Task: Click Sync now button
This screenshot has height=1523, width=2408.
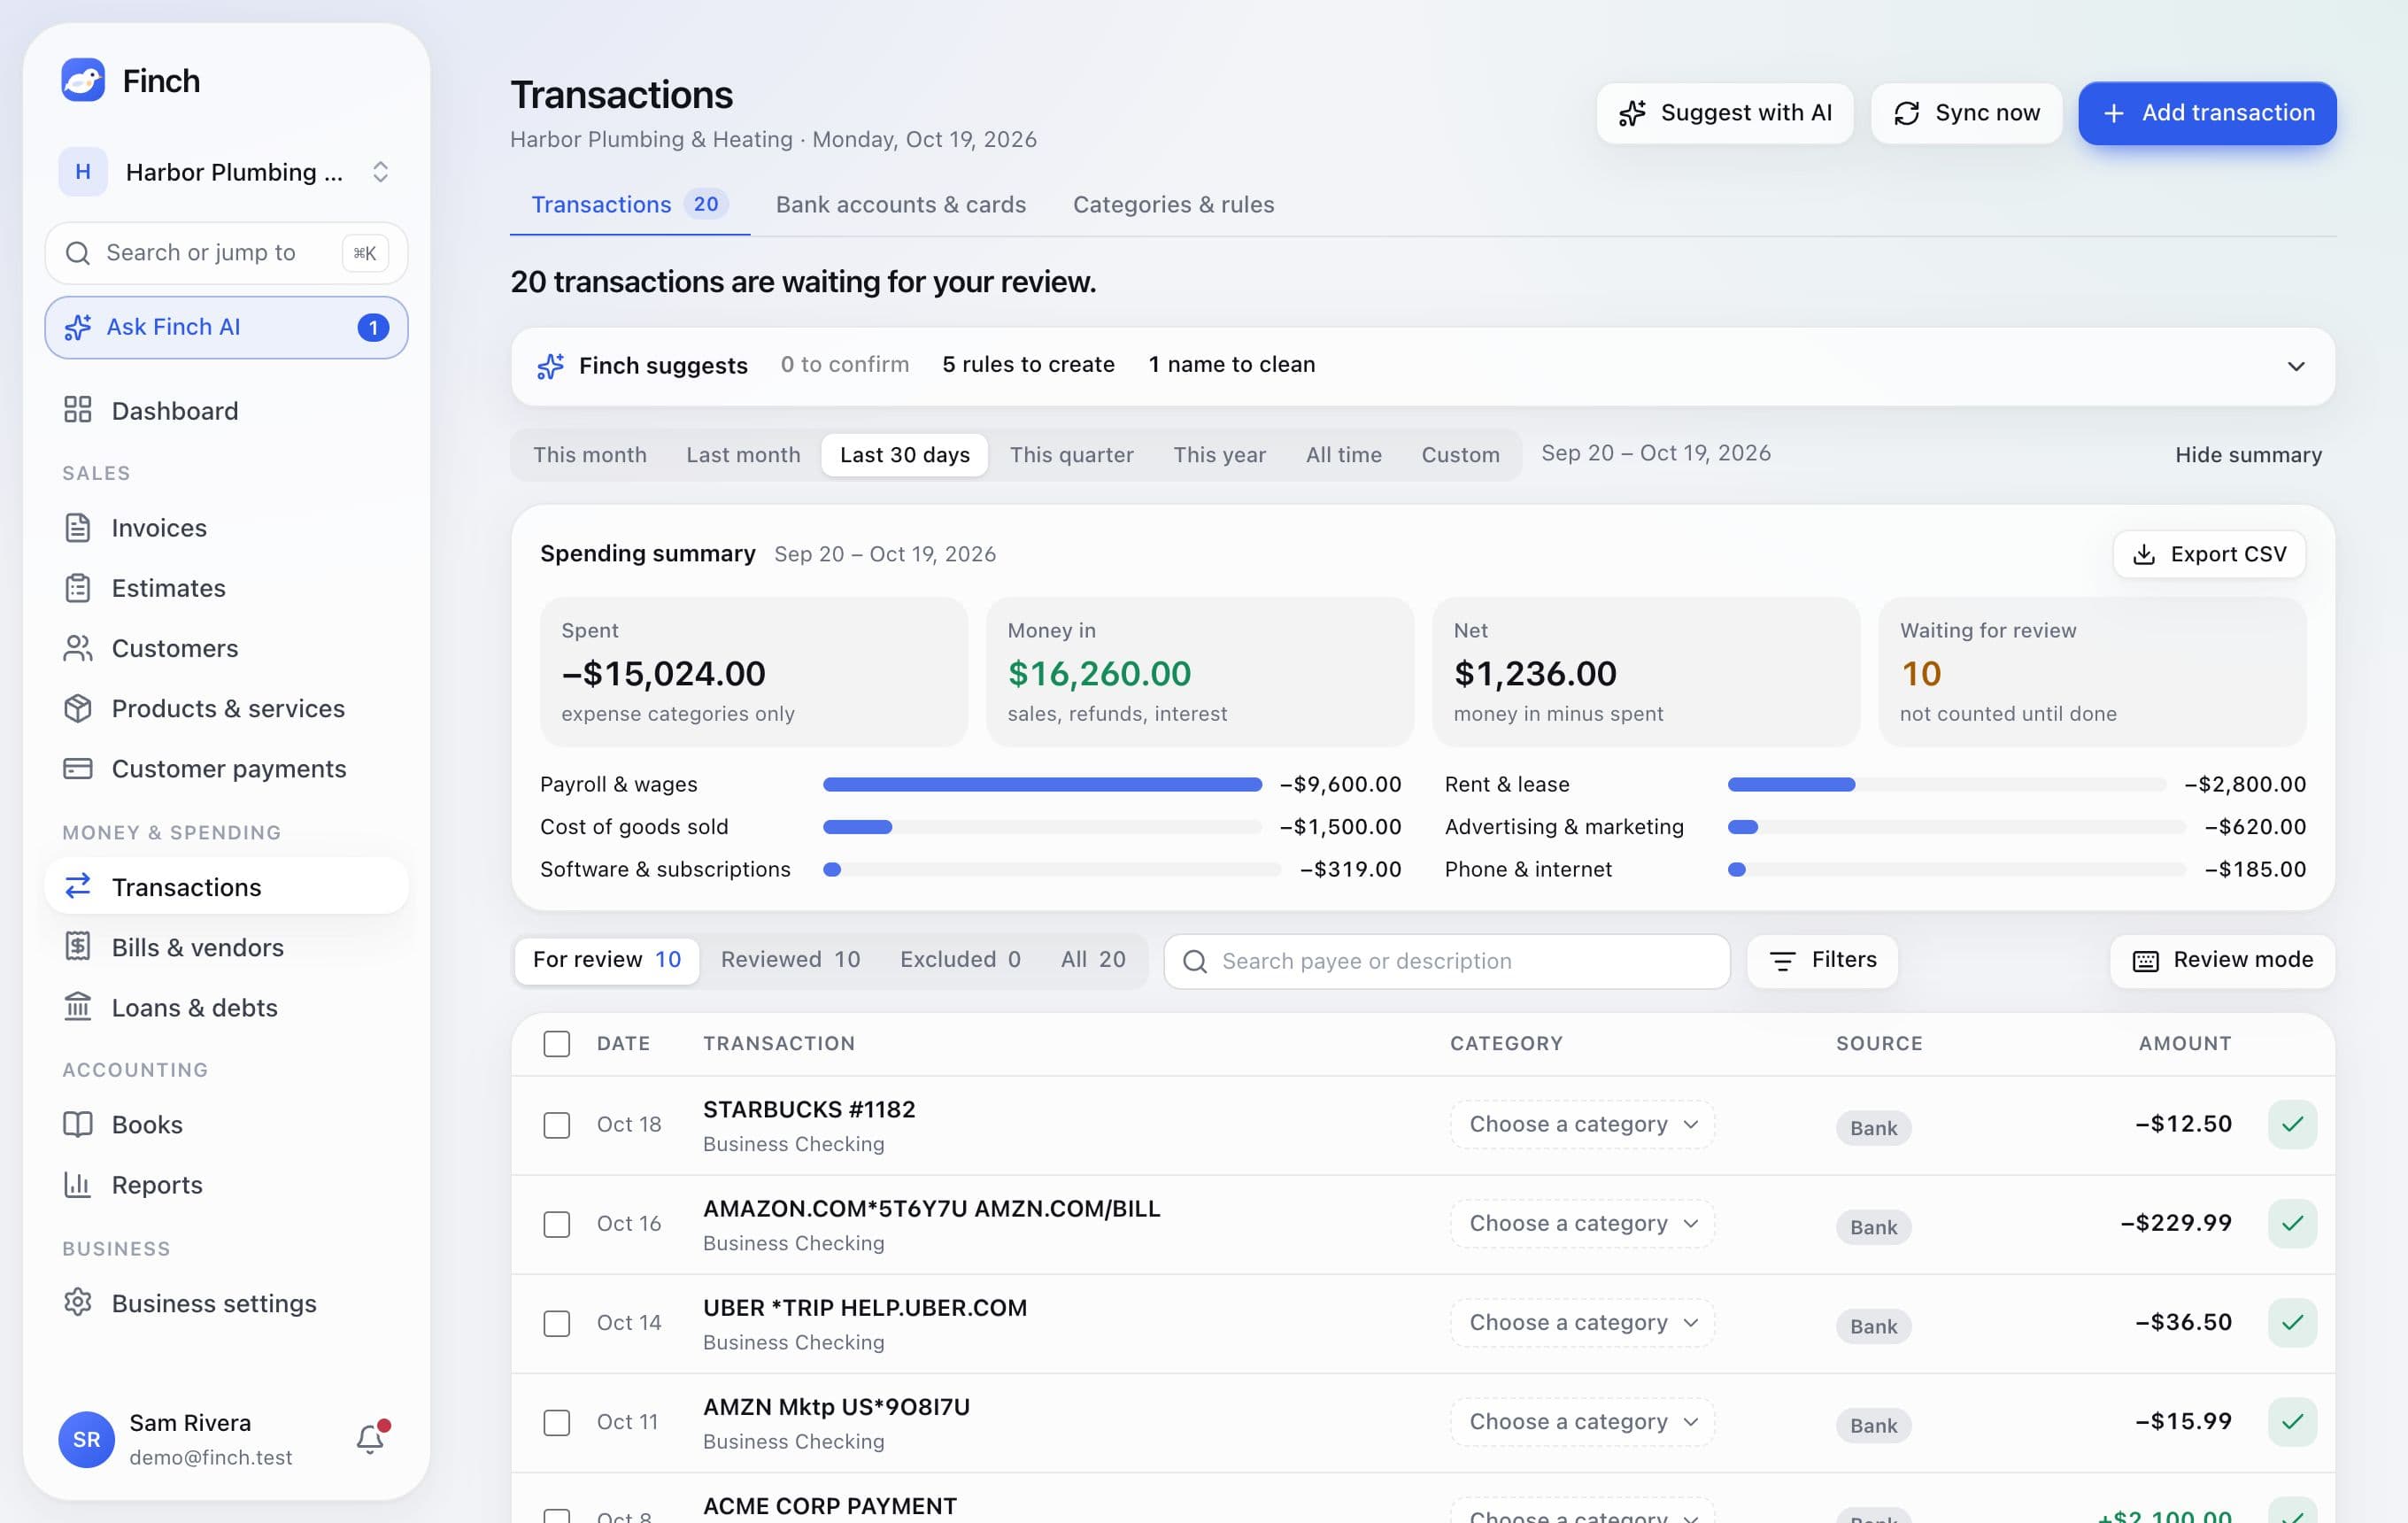Action: point(1966,113)
